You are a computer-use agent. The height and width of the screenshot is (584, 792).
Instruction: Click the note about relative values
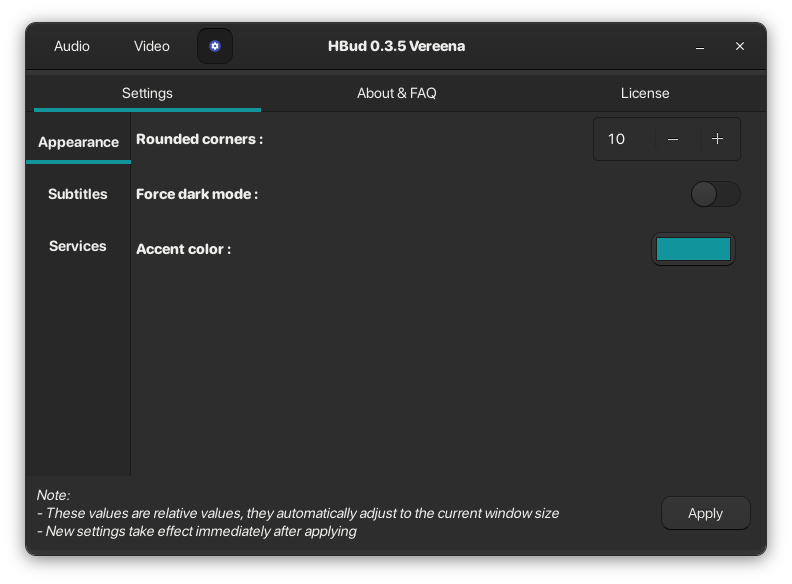point(298,513)
